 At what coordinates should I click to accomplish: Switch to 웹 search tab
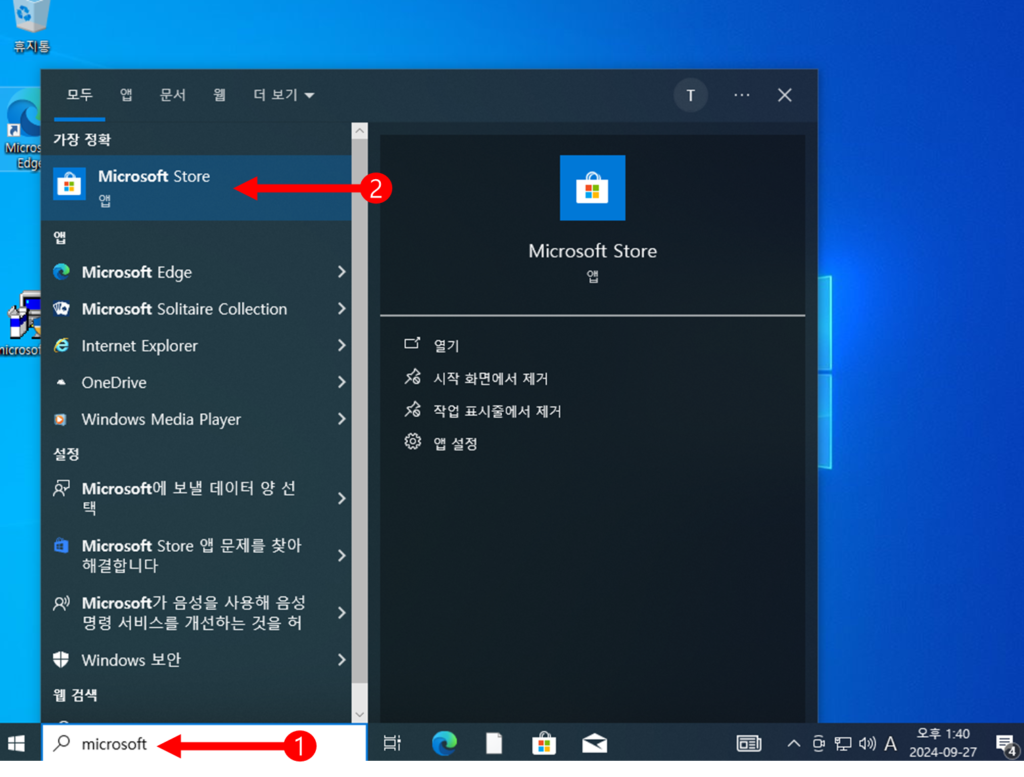[x=219, y=95]
